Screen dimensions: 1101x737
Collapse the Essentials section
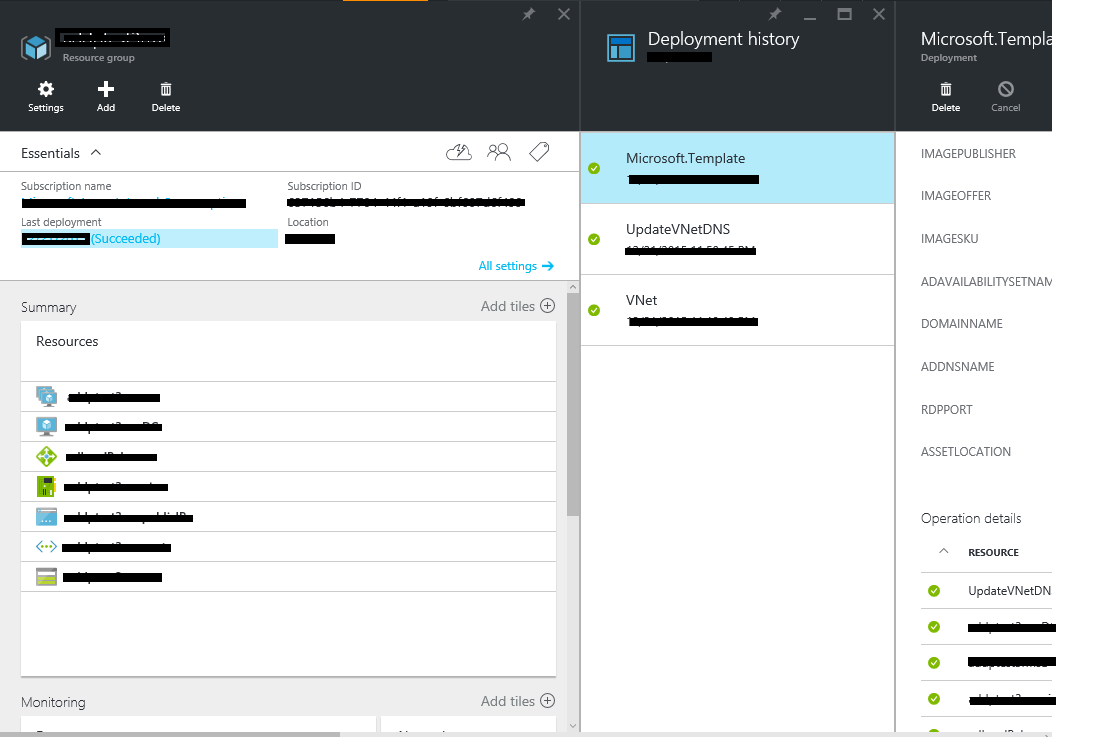97,152
